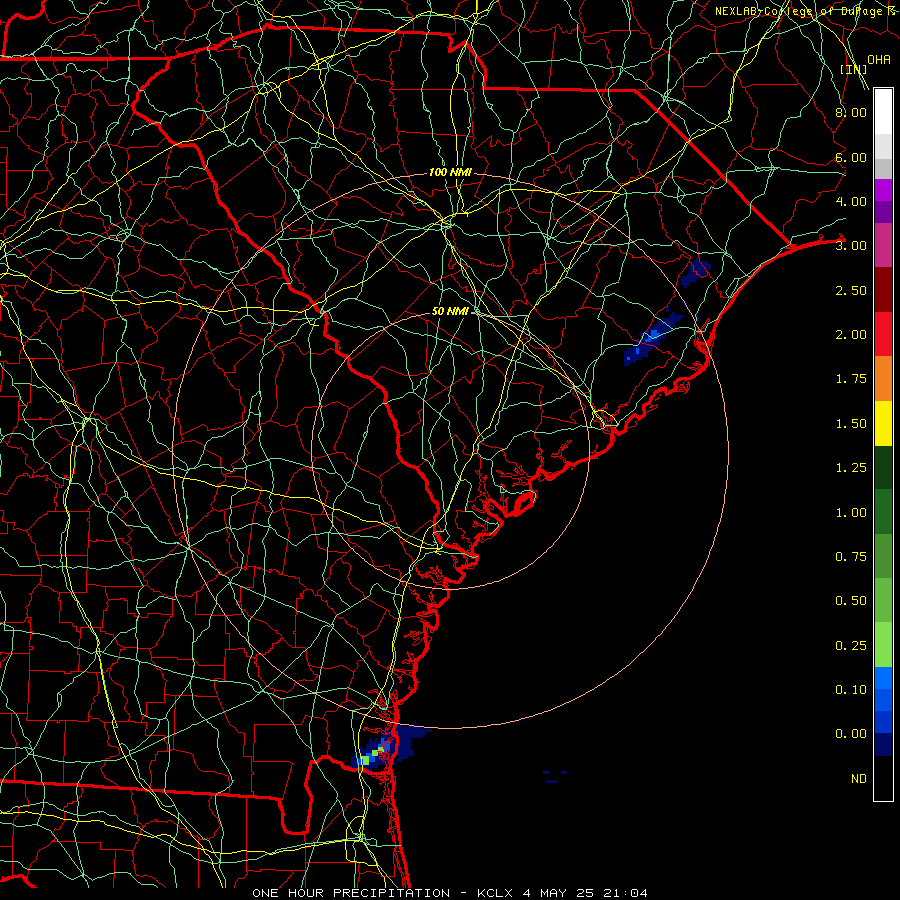
Task: Click the dark red 2.50 legend swatch
Action: point(883,290)
